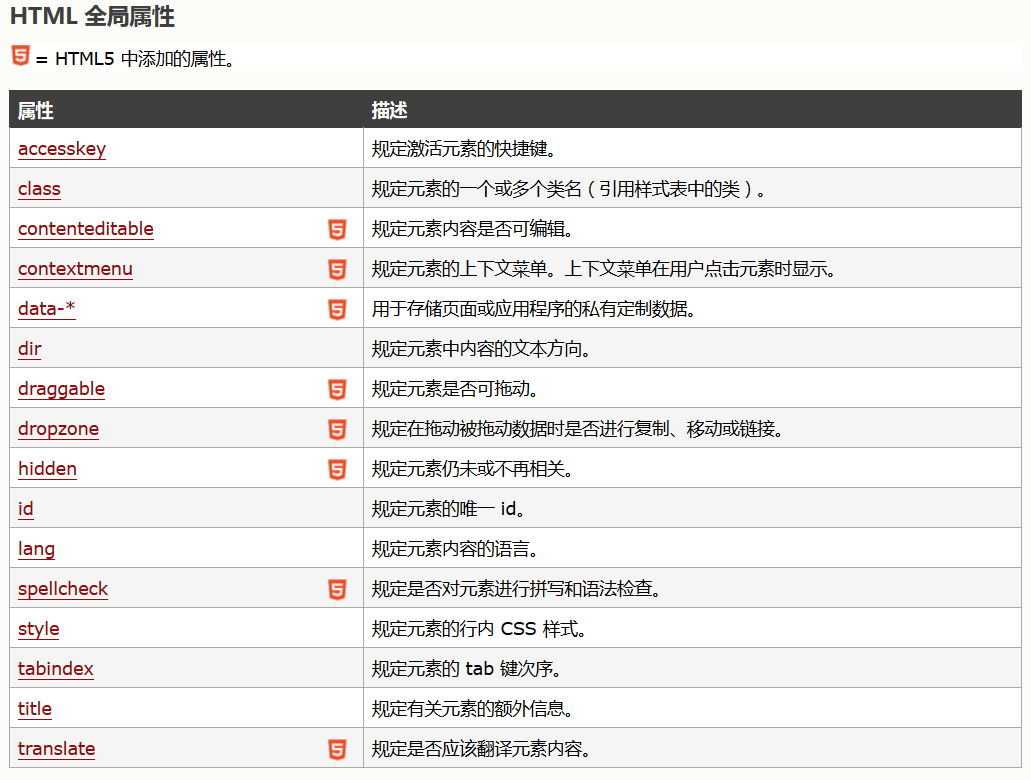Click description 规定元素的 tab 键次序

click(467, 669)
